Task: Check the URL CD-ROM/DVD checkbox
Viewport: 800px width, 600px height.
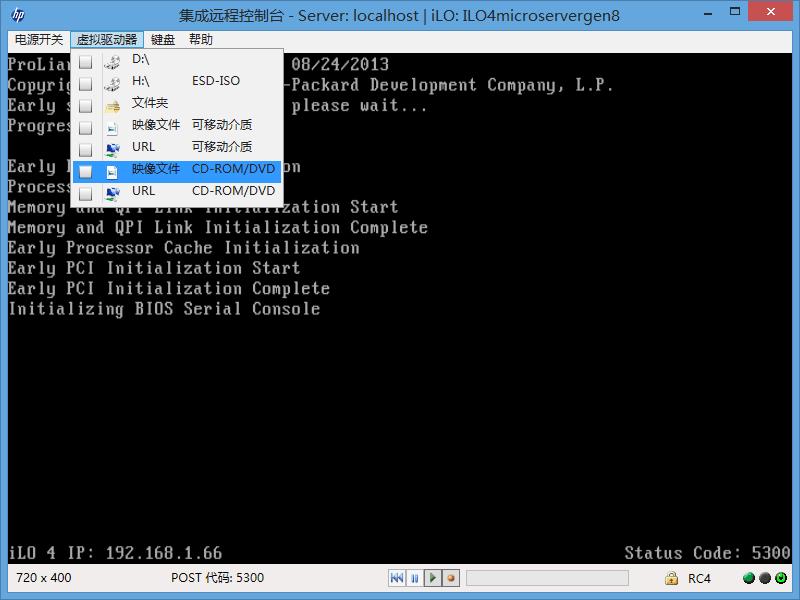Action: 85,190
